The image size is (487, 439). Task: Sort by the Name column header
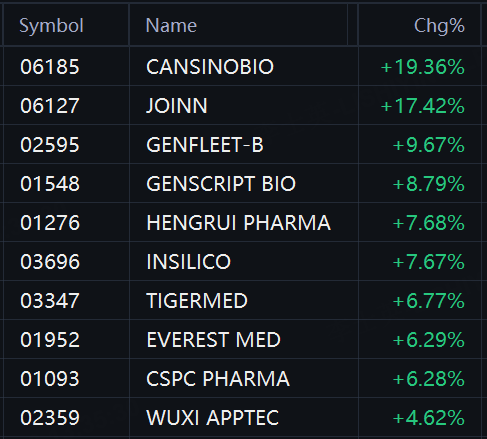(171, 26)
